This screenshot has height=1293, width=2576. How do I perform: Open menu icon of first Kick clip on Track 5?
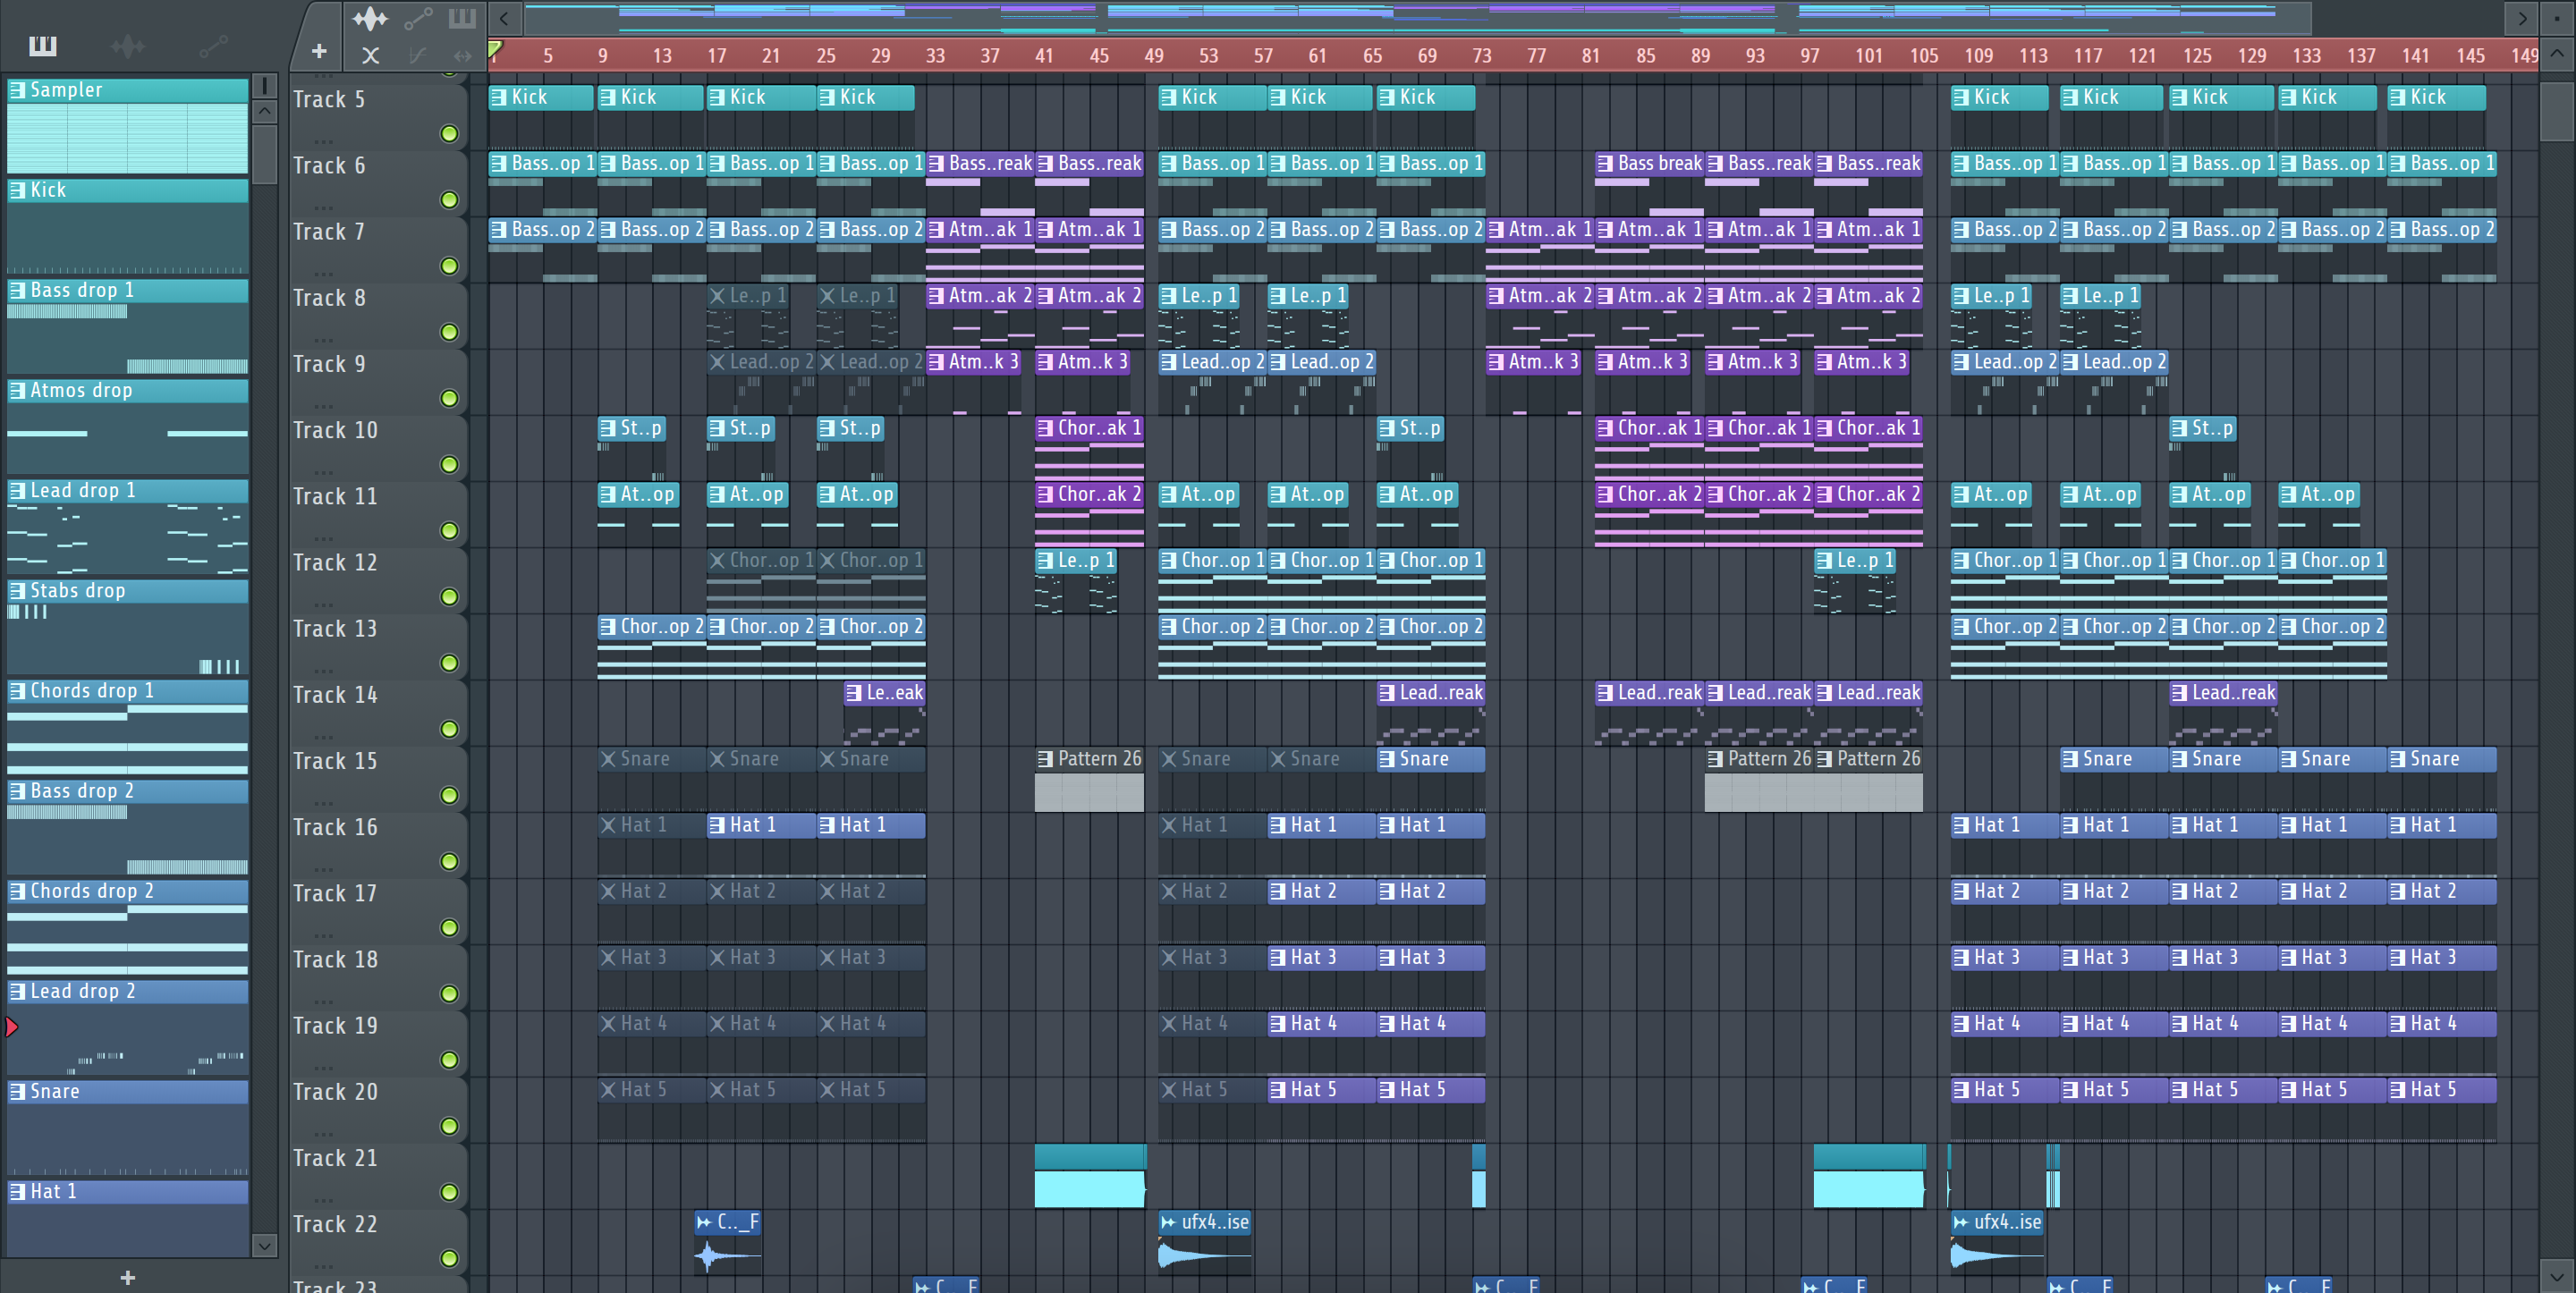[498, 97]
